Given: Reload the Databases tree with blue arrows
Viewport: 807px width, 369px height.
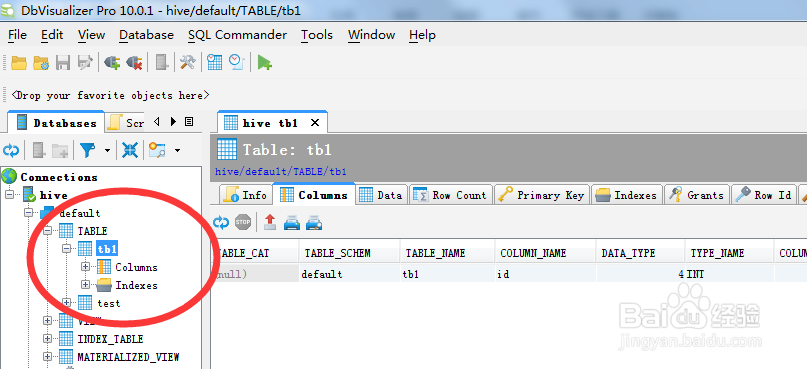Looking at the screenshot, I should pos(11,150).
